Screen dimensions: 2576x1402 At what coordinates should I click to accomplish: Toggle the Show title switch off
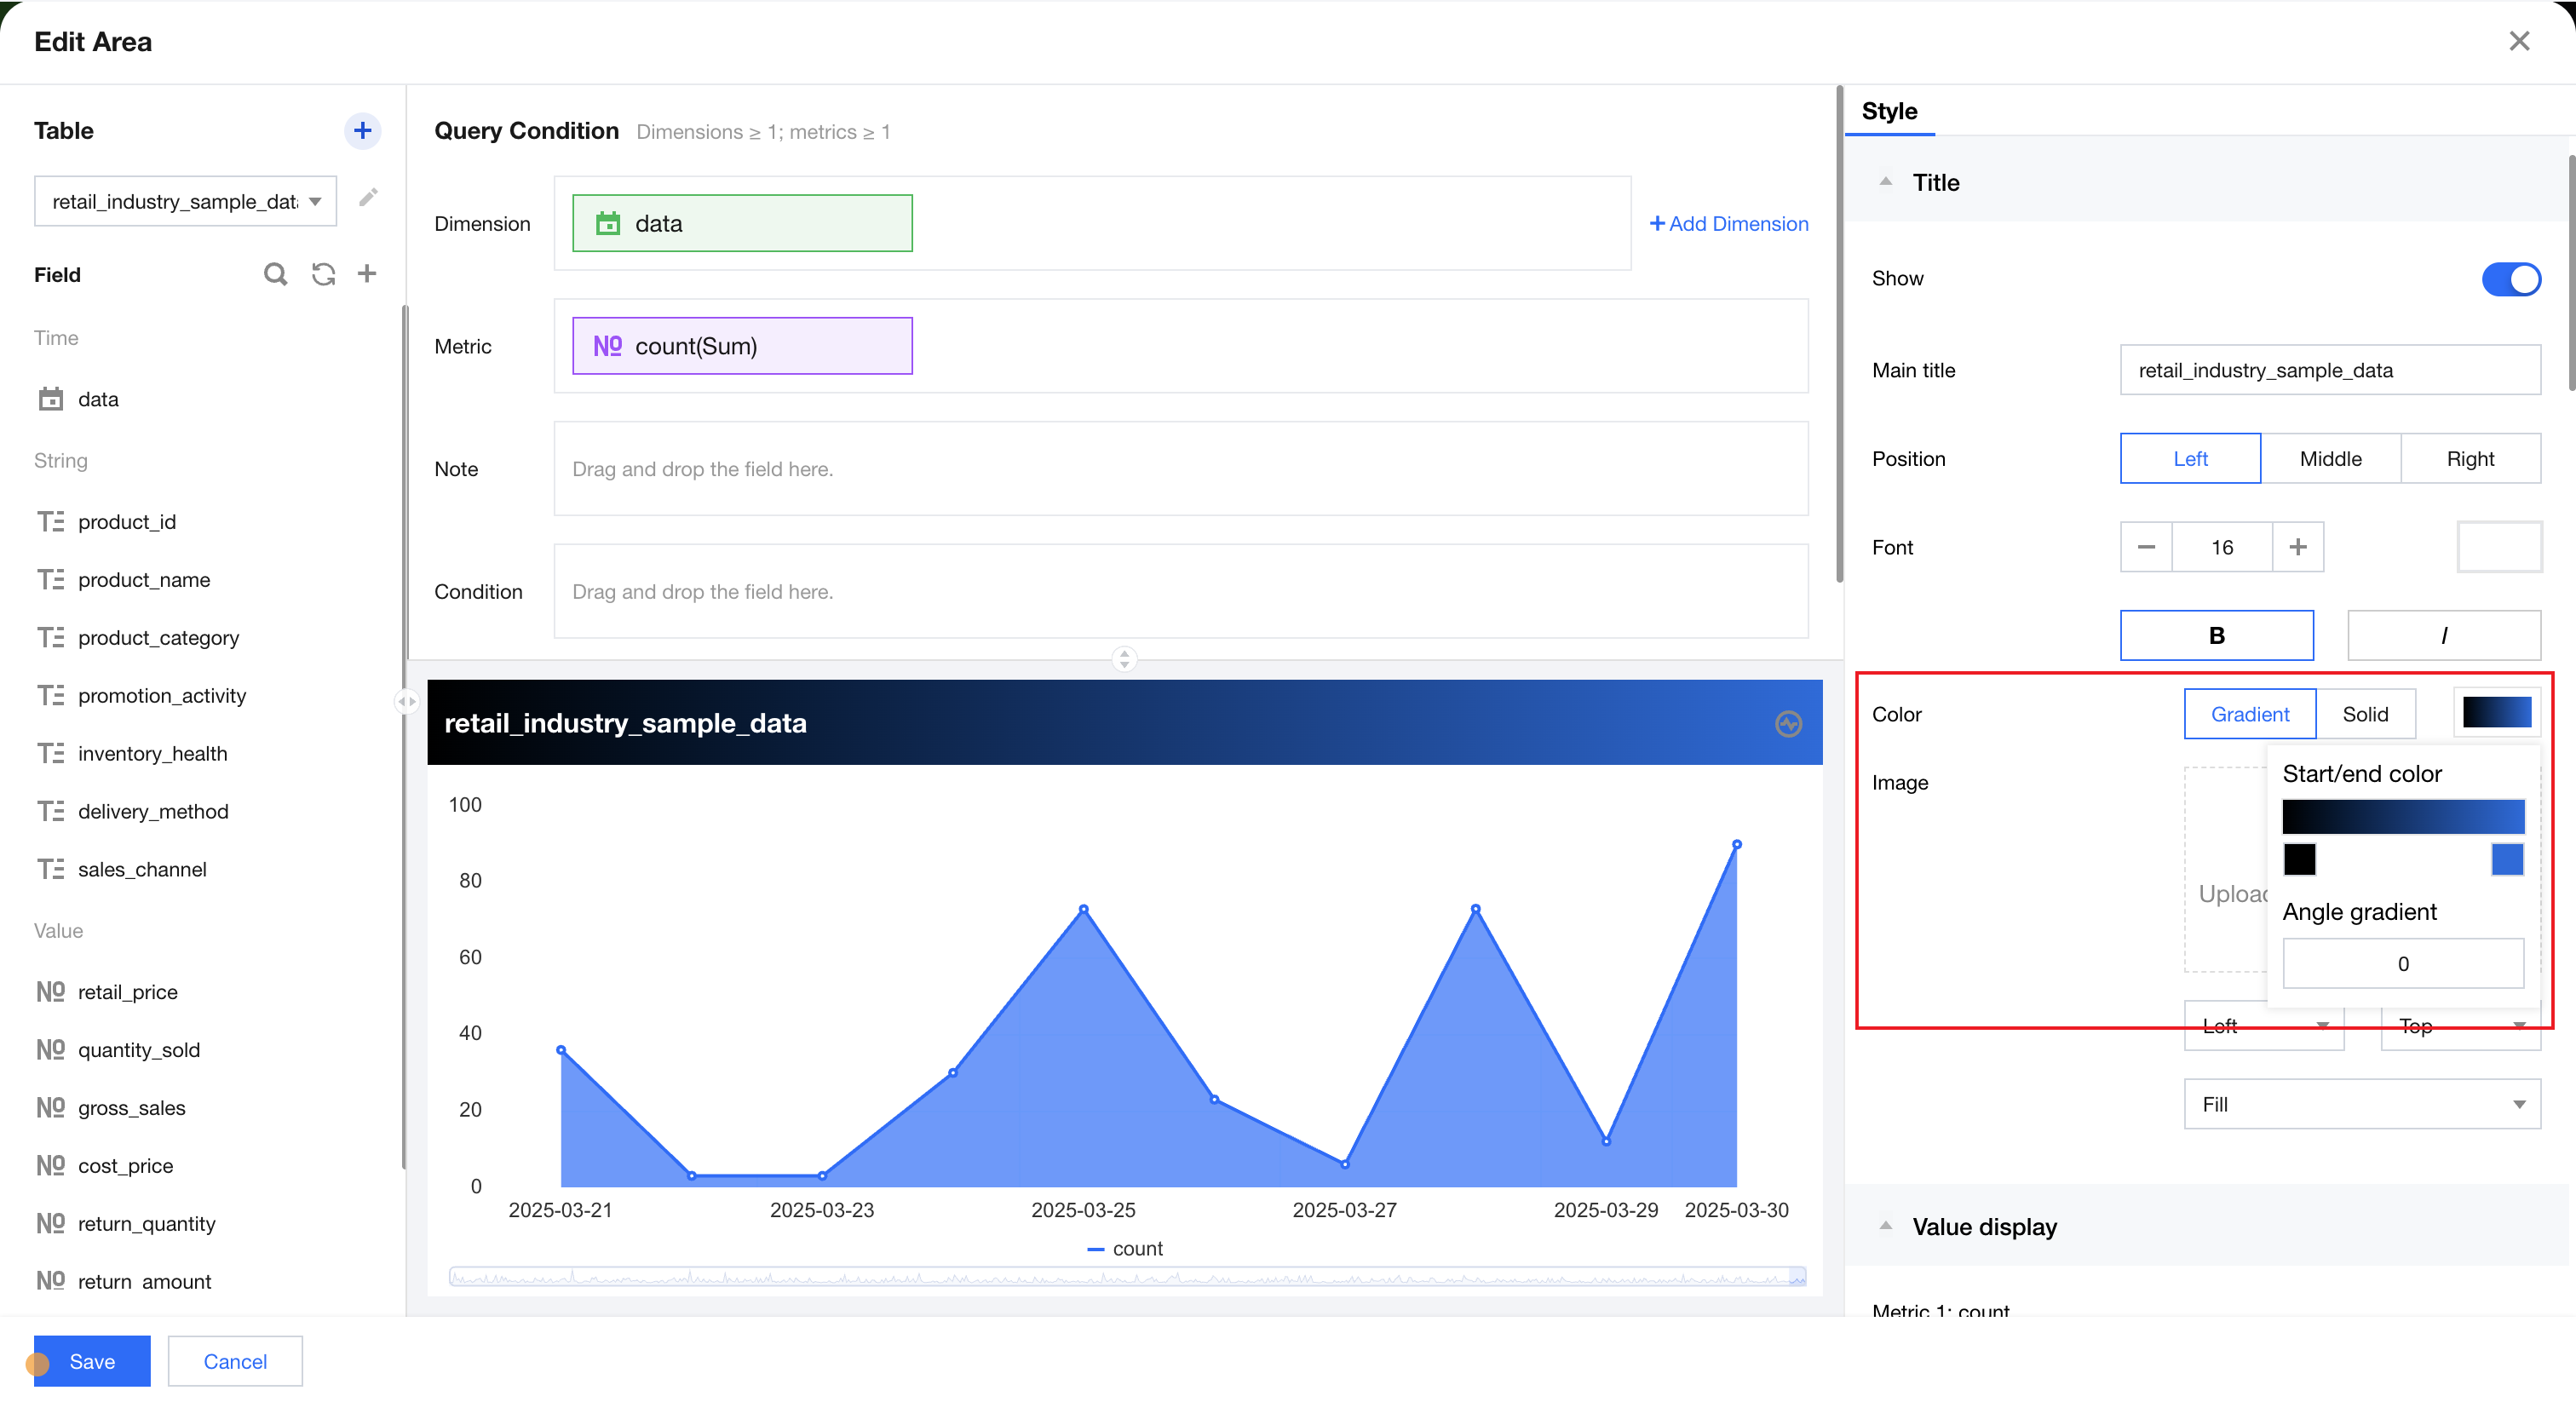tap(2510, 279)
